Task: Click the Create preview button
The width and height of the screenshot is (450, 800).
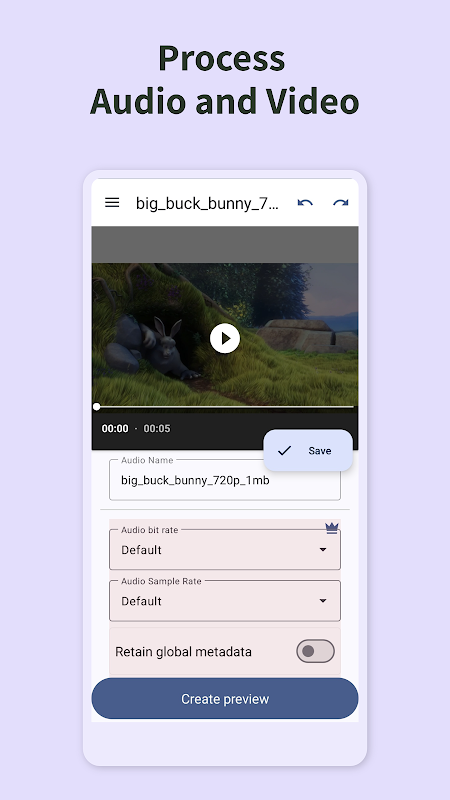Action: pyautogui.click(x=224, y=698)
